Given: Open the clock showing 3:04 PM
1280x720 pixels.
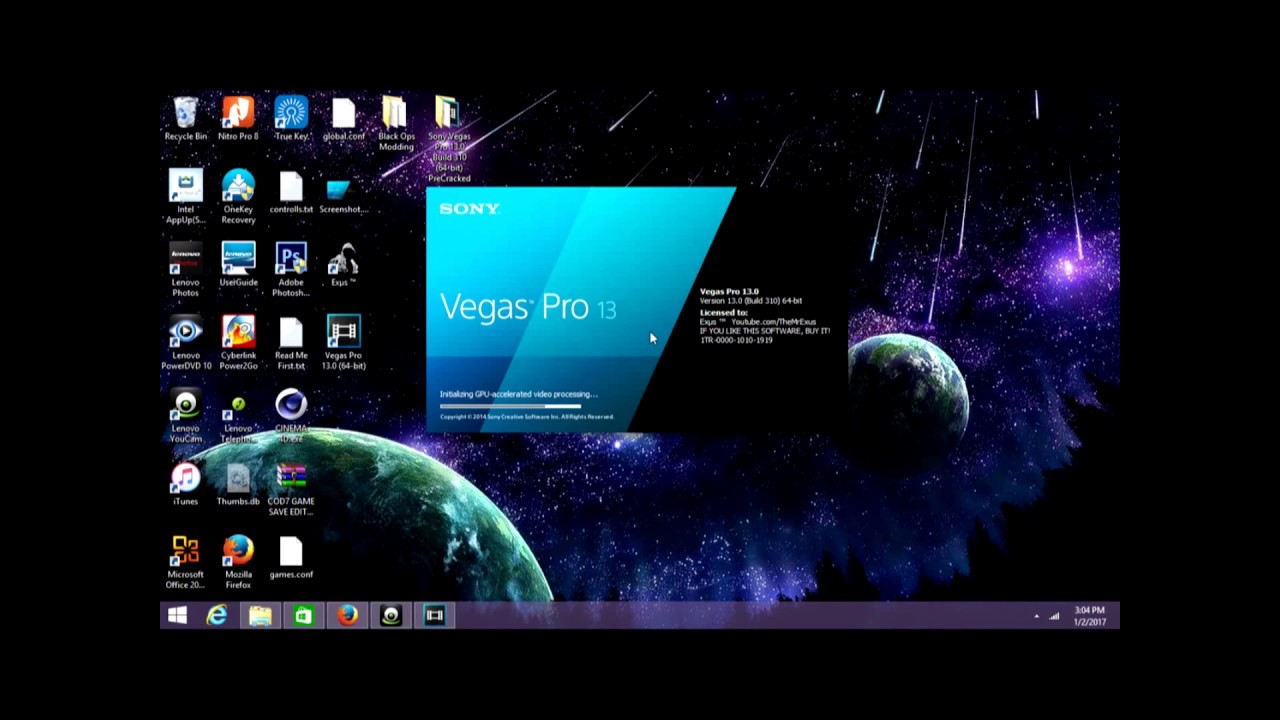Looking at the screenshot, I should (1090, 616).
